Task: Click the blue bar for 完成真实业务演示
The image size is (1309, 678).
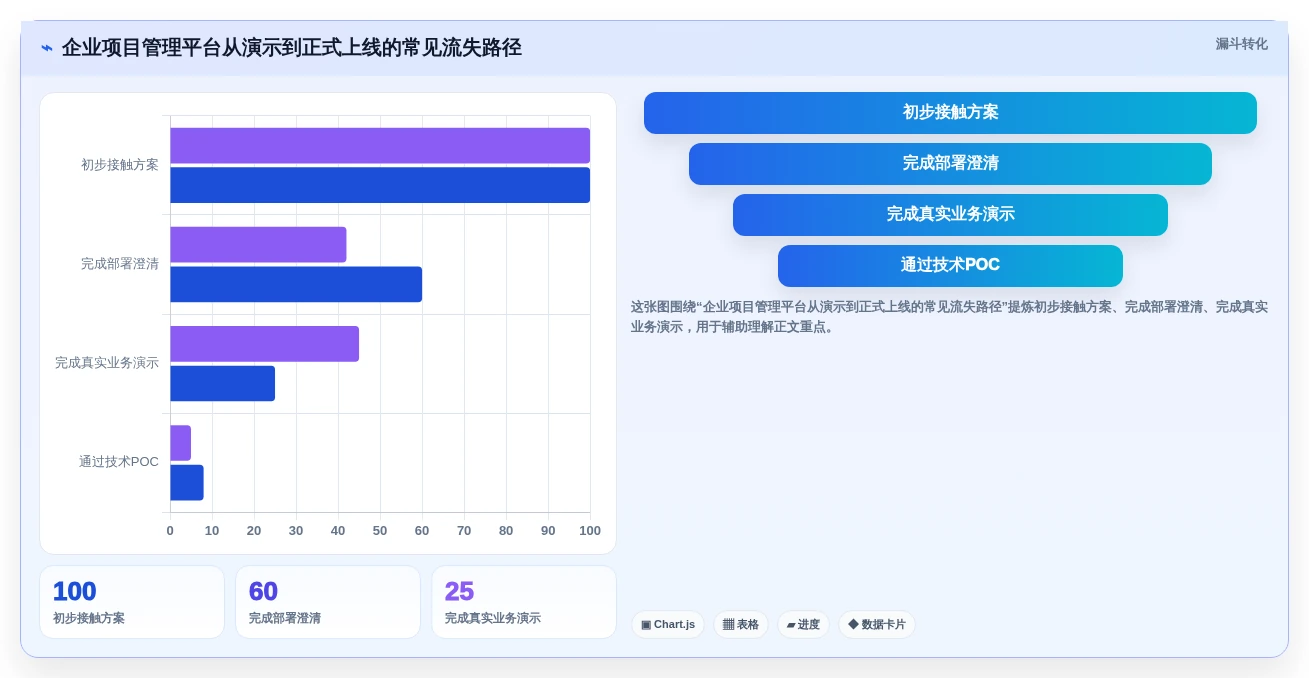Action: point(222,384)
